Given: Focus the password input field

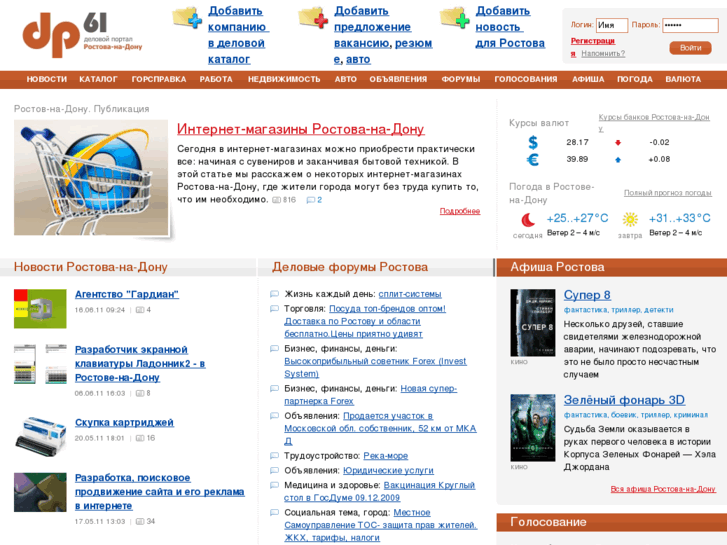Looking at the screenshot, I should [x=689, y=25].
